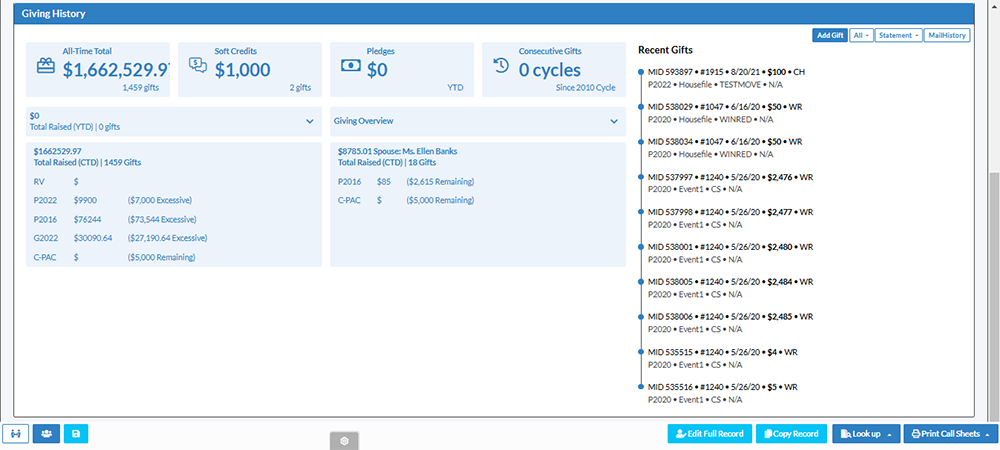Click the '1,459 gifts' label
Image resolution: width=1000 pixels, height=450 pixels.
[x=141, y=88]
